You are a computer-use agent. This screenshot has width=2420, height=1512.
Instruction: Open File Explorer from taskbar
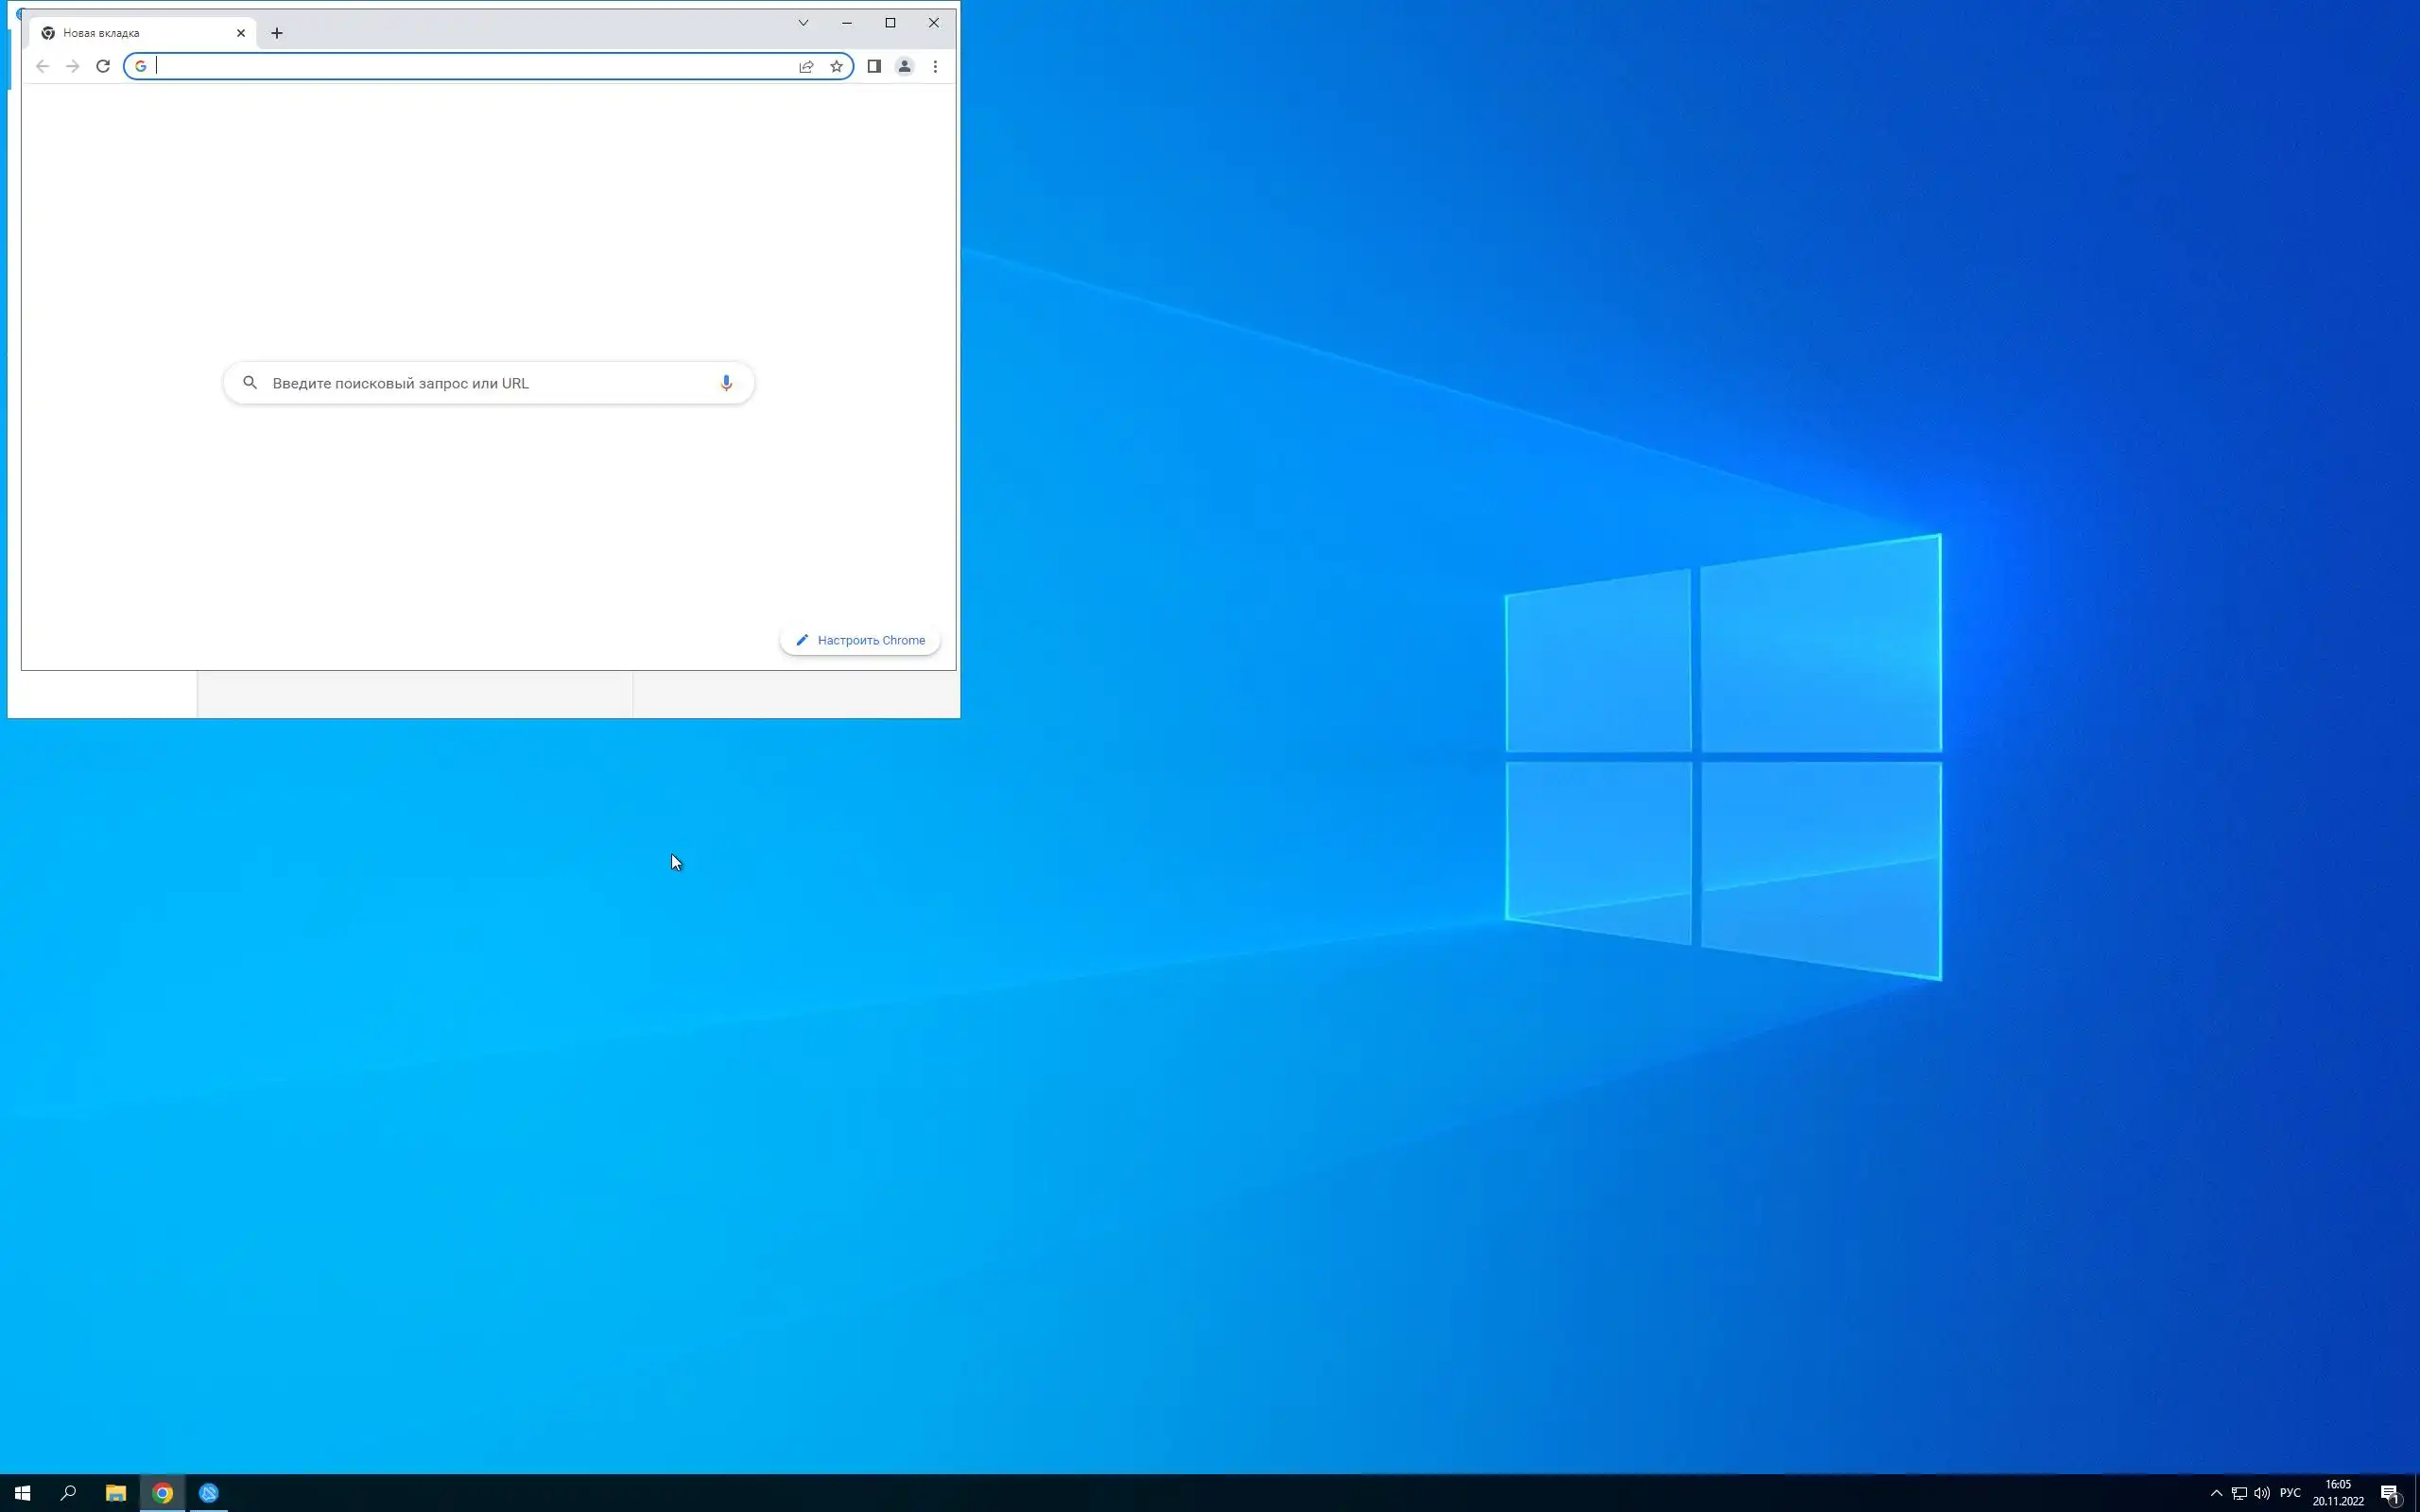click(x=116, y=1493)
